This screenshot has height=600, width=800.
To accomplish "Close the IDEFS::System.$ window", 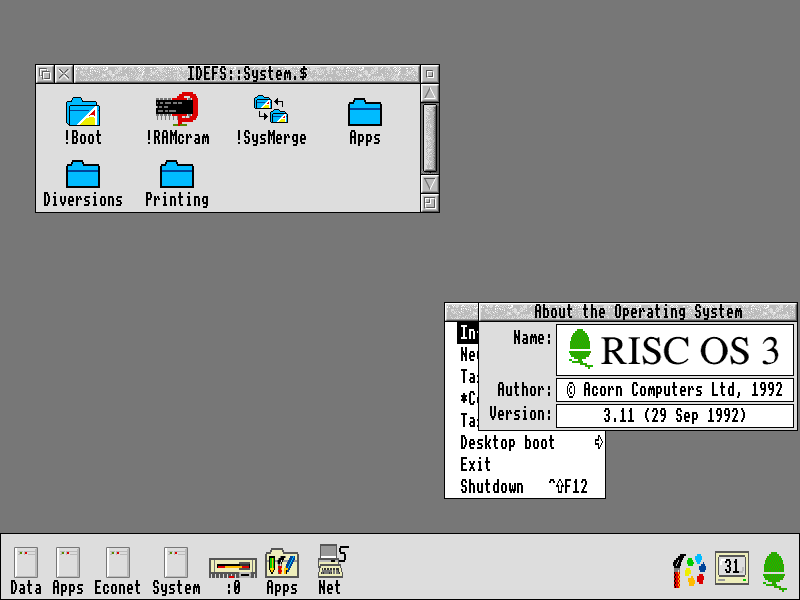I will [x=64, y=74].
